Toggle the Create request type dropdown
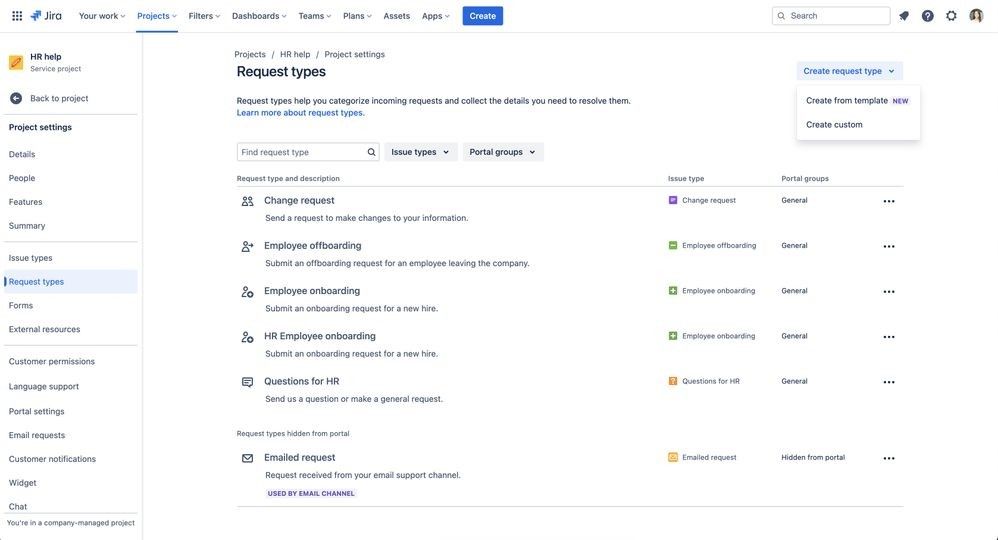 tap(849, 71)
